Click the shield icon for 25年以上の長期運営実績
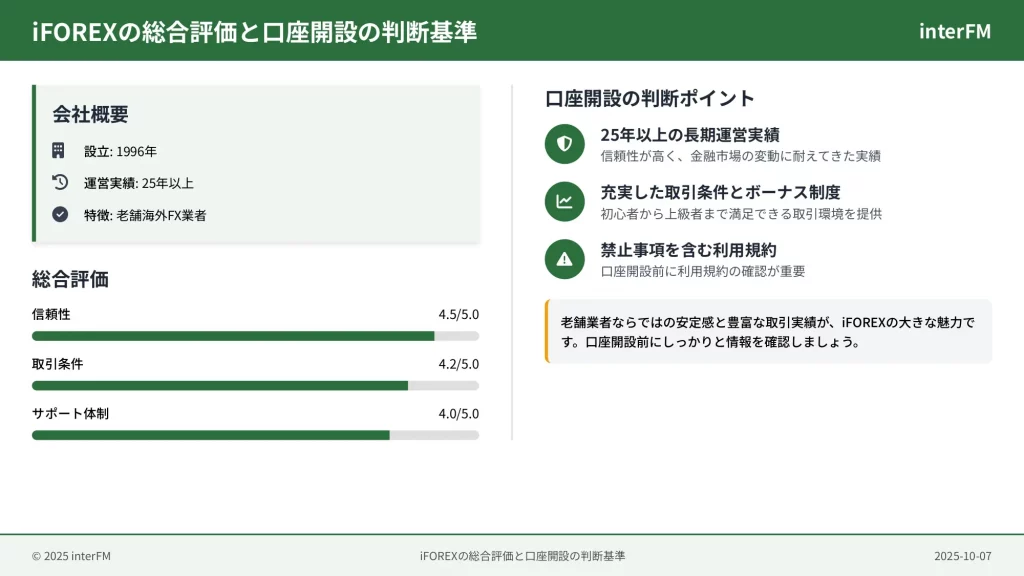1024x576 pixels. (x=564, y=144)
